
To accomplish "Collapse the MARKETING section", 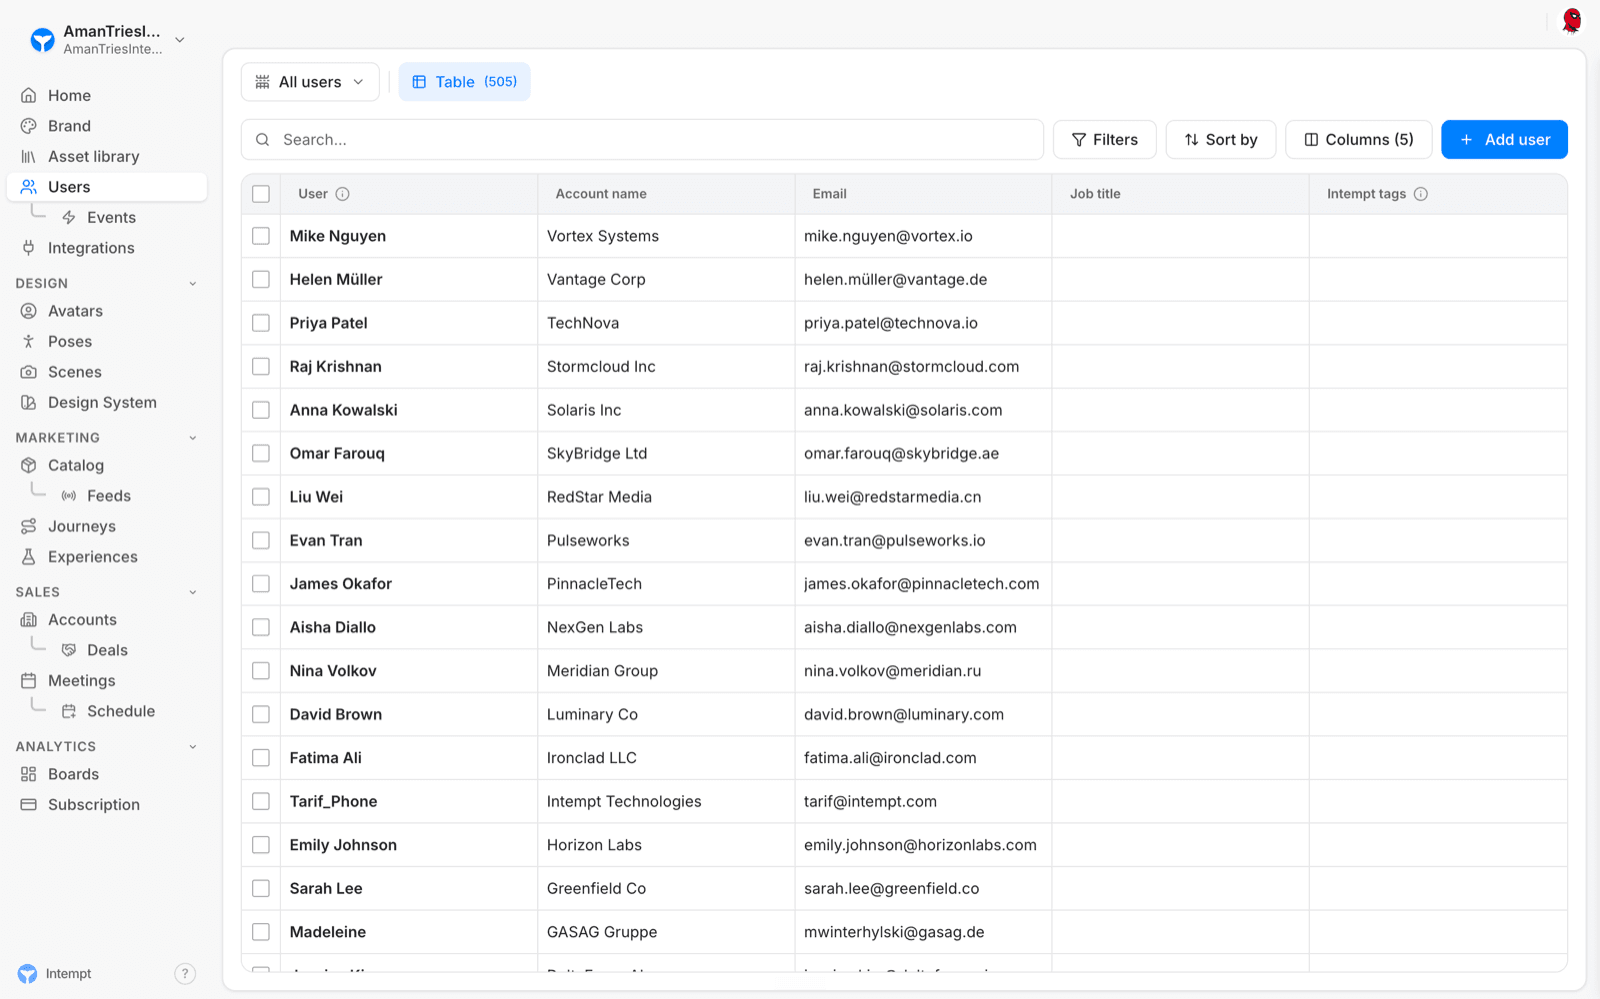I will pyautogui.click(x=193, y=438).
